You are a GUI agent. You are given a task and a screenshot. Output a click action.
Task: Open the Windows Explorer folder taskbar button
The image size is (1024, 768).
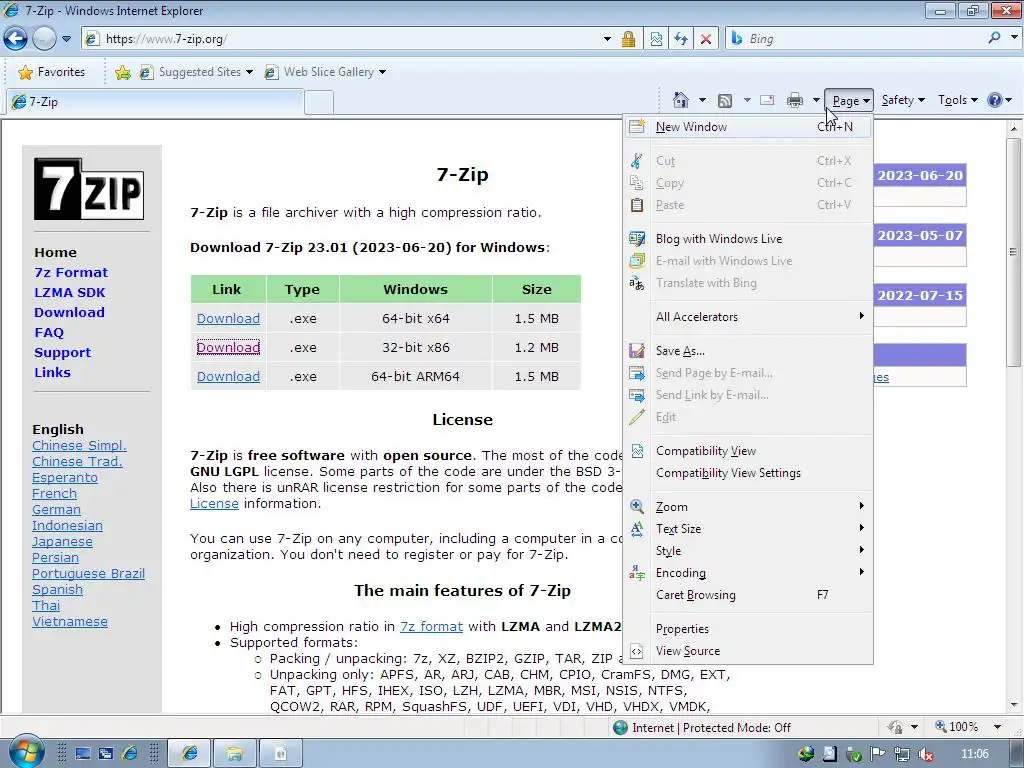pyautogui.click(x=234, y=754)
